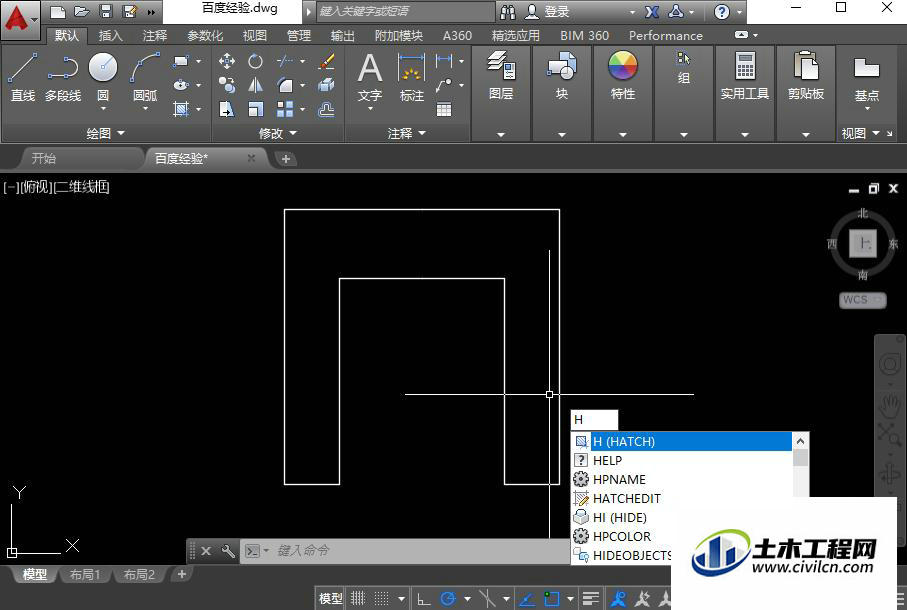Screen dimensions: 907x610
Task: Click the Multileader icon
Action: (x=444, y=85)
